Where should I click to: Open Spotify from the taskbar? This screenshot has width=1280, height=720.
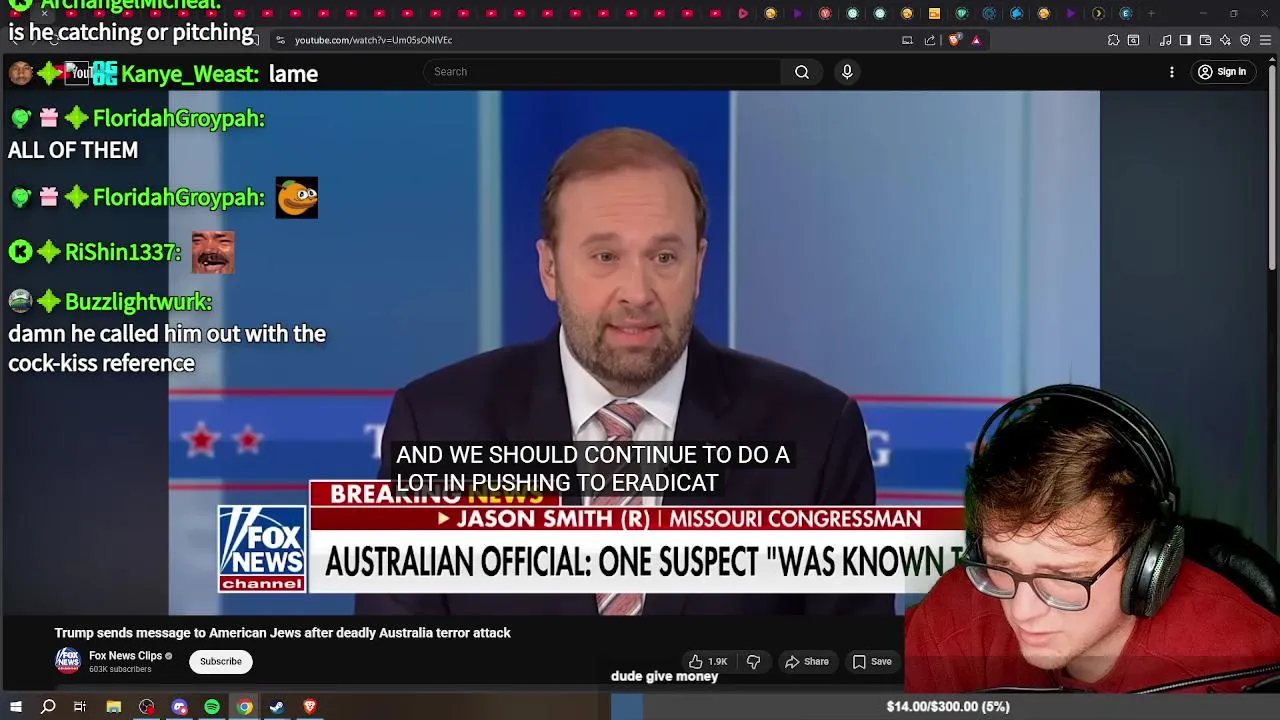click(x=212, y=707)
